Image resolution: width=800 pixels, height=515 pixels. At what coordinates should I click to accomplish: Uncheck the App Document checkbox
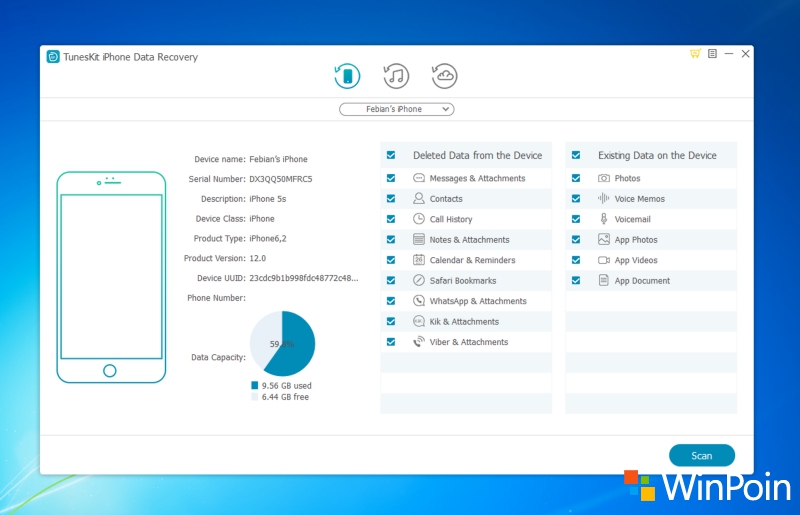[x=576, y=280]
